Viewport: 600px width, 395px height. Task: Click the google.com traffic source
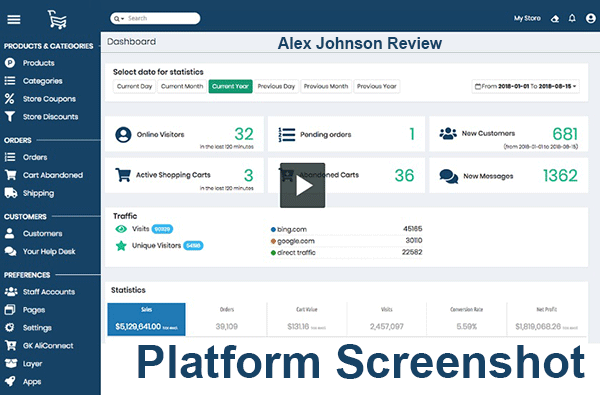pyautogui.click(x=295, y=241)
